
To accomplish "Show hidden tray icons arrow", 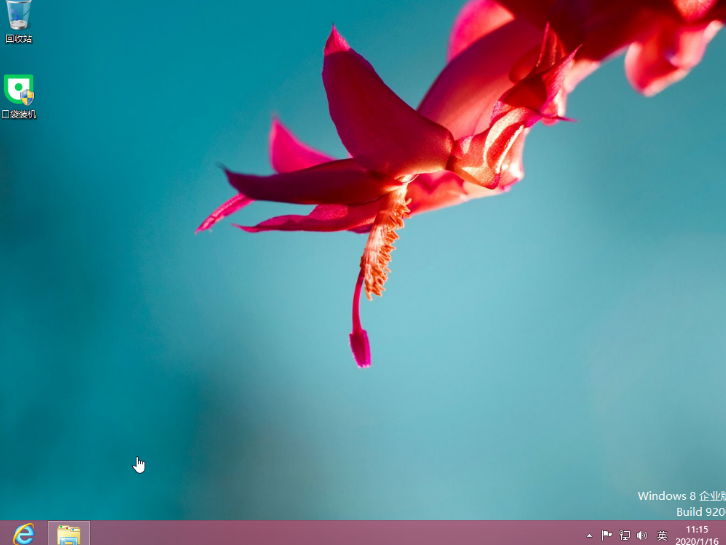I will click(589, 536).
